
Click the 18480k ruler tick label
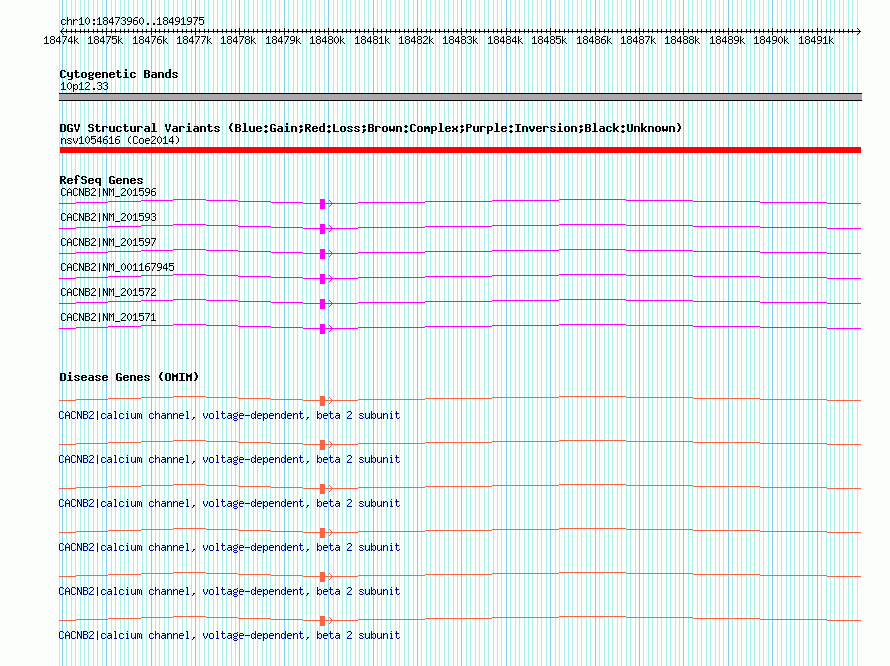328,40
